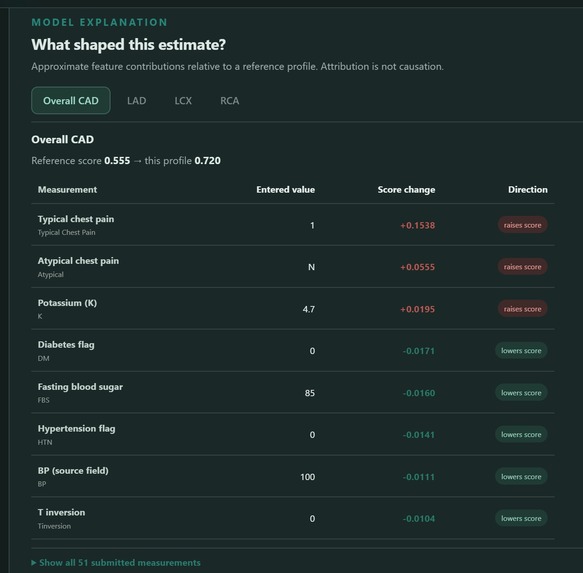The height and width of the screenshot is (573, 583).
Task: Select the Diabetes flag row label
Action: pyautogui.click(x=66, y=345)
